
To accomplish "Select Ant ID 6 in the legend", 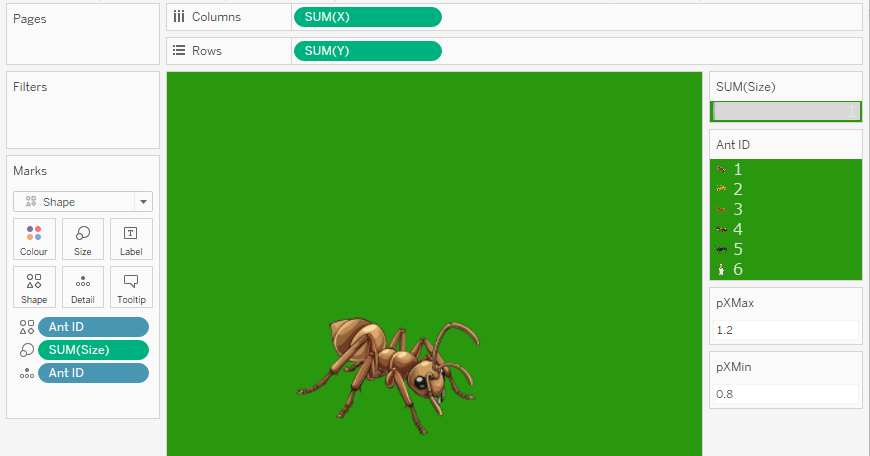I will [737, 270].
